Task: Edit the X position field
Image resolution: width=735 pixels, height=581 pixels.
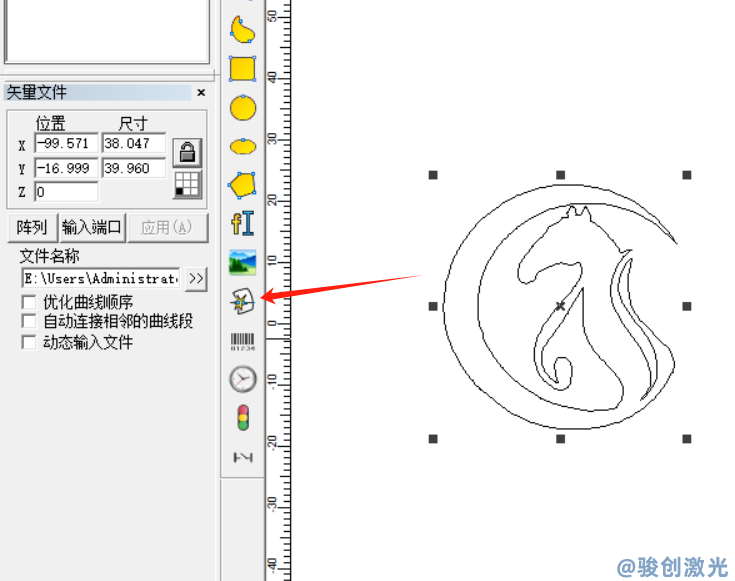Action: (x=66, y=143)
